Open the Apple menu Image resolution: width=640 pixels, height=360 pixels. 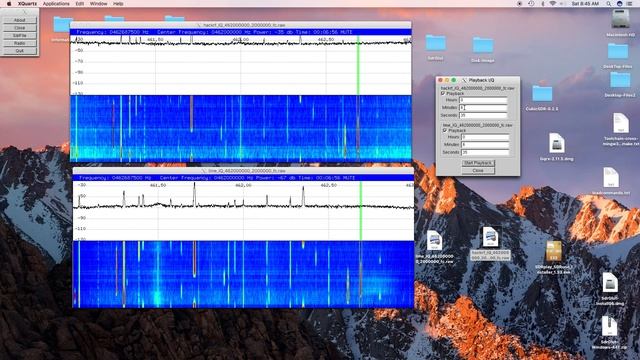tap(9, 3)
